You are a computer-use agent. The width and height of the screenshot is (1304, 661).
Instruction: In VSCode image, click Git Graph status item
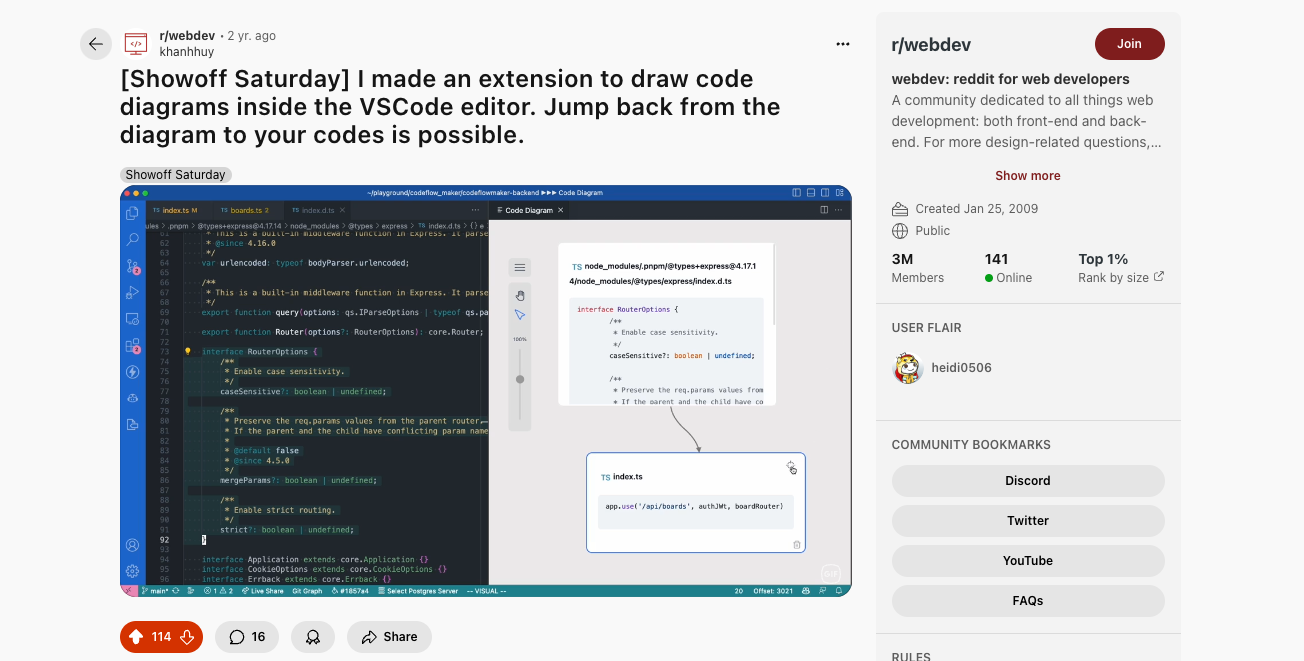[x=307, y=591]
